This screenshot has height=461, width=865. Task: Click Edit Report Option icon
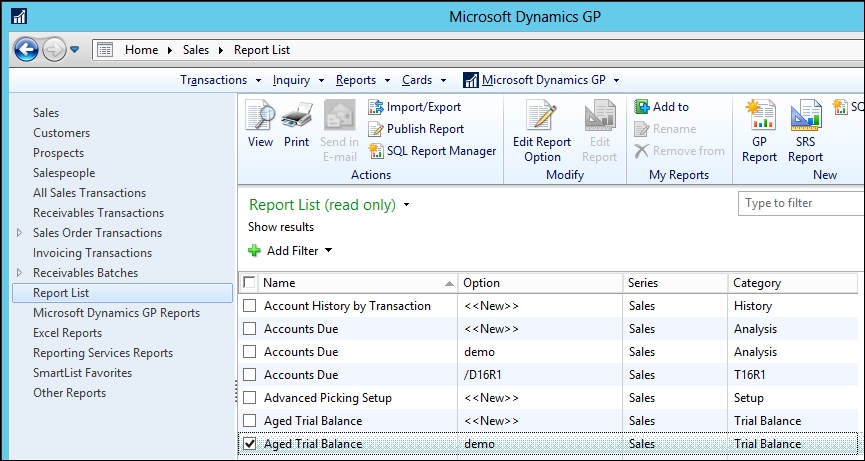542,131
